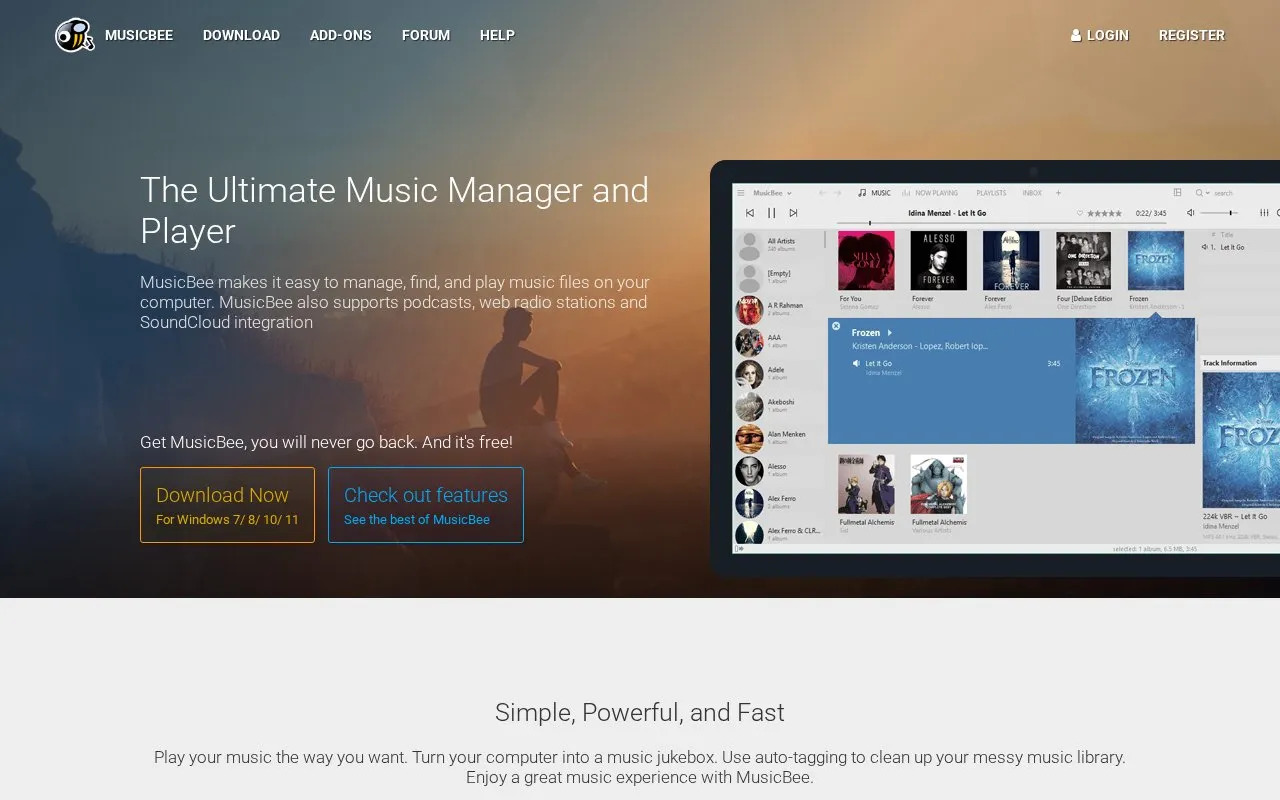Open the ADD-ONS menu item
1280x800 pixels.
point(341,35)
